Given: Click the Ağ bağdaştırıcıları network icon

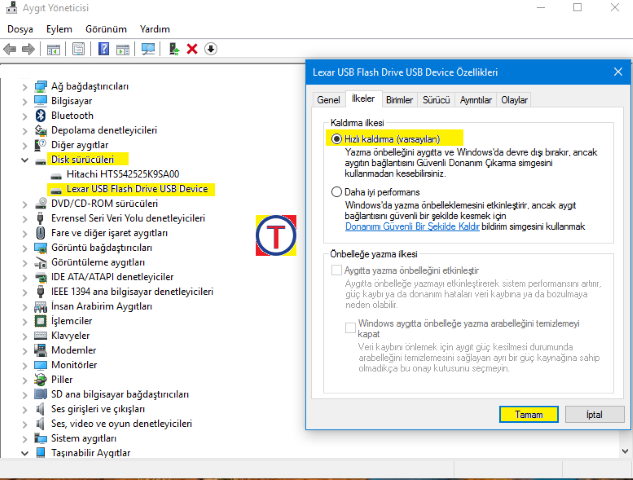Looking at the screenshot, I should [x=40, y=86].
